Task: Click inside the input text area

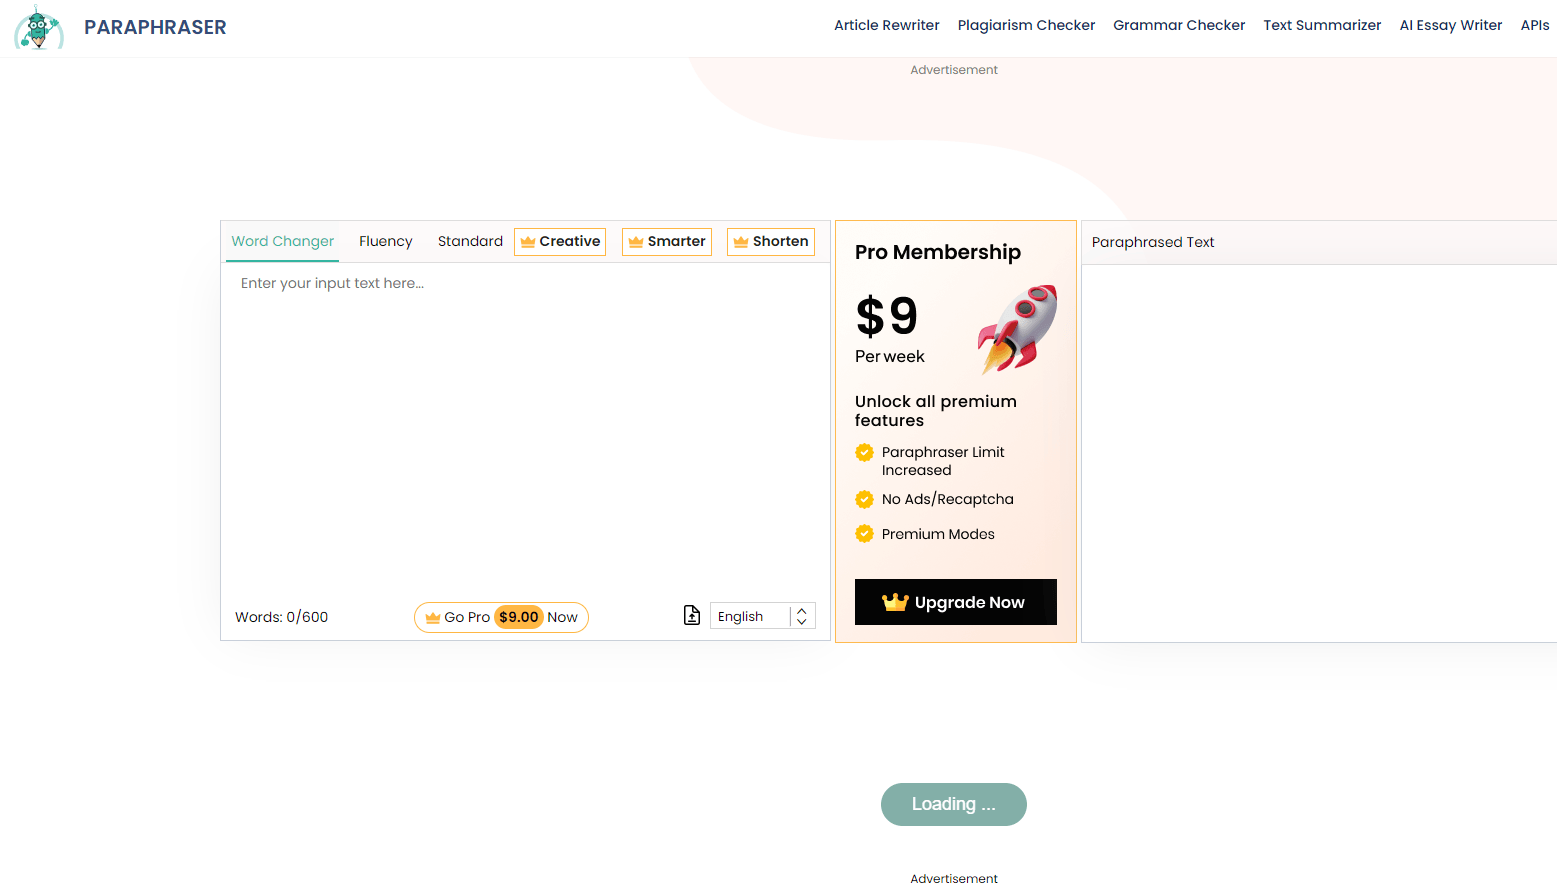Action: [525, 430]
